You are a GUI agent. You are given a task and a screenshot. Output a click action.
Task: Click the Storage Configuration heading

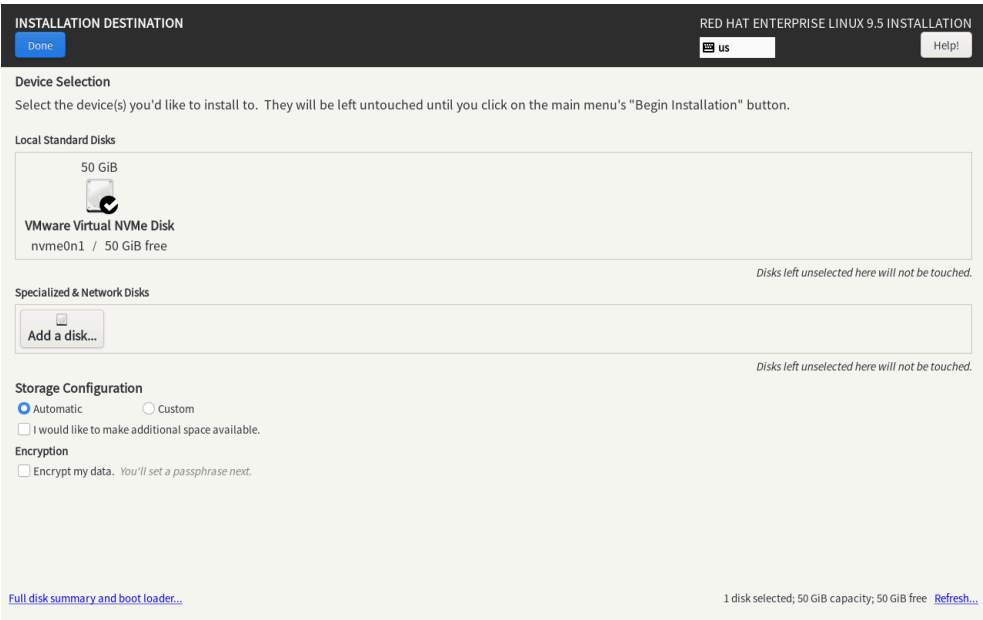[x=78, y=388]
